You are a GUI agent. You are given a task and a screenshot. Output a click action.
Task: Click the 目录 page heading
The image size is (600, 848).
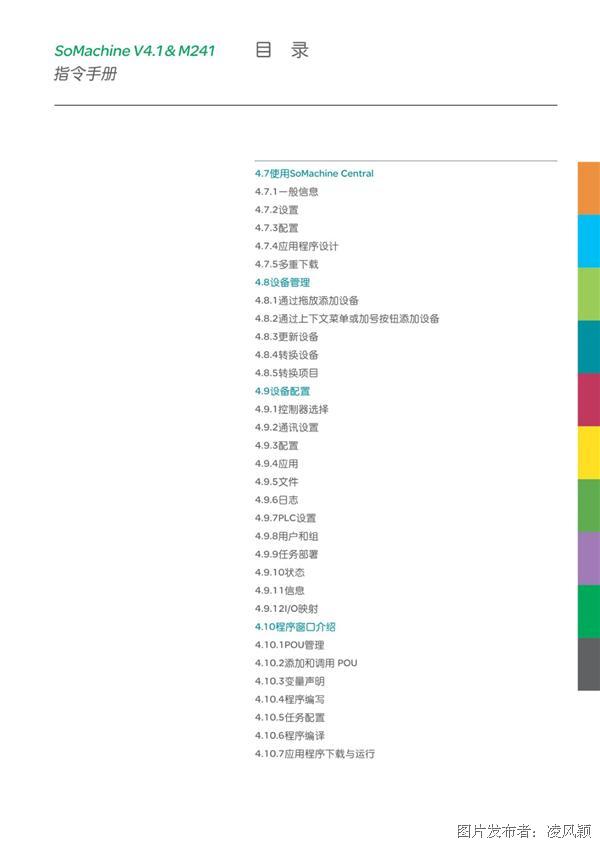282,50
